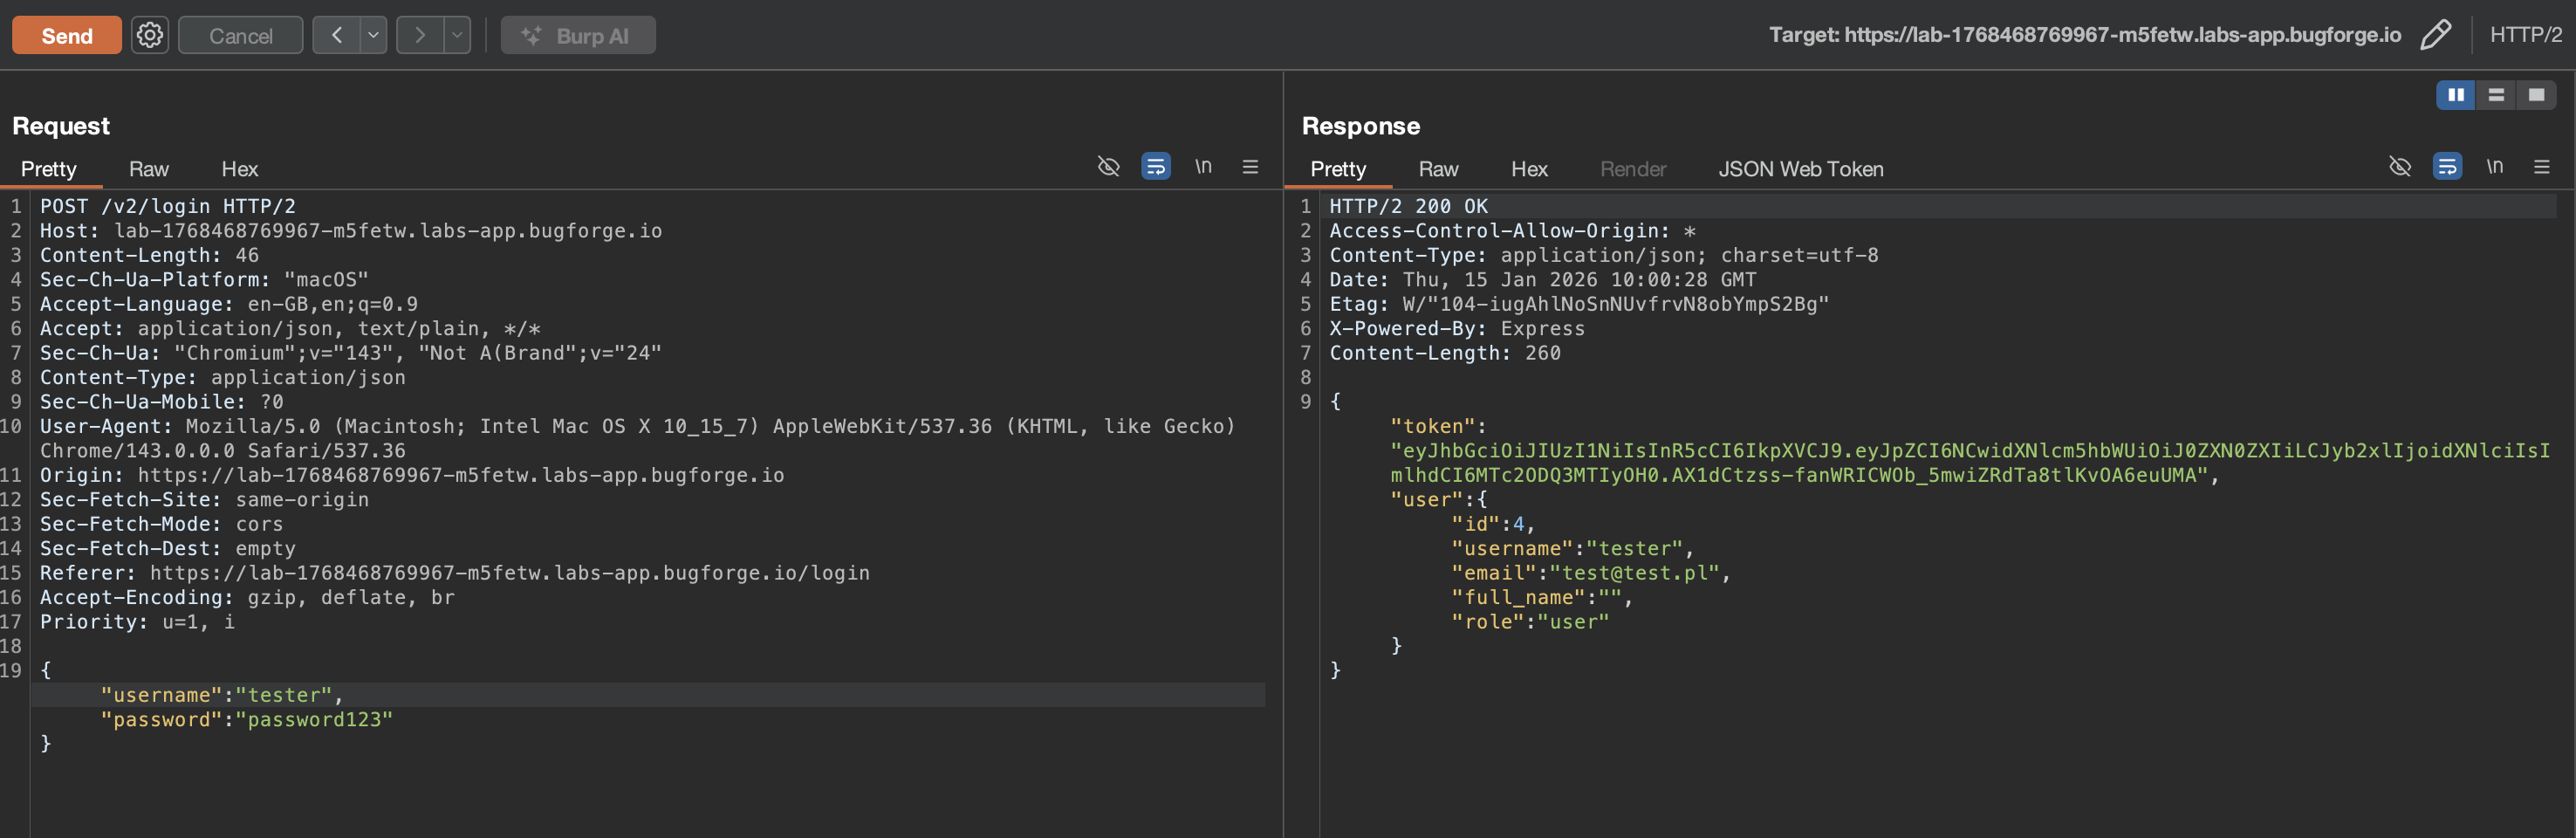Select combined tabbed view layout icon
This screenshot has width=2576, height=838.
(x=2536, y=95)
